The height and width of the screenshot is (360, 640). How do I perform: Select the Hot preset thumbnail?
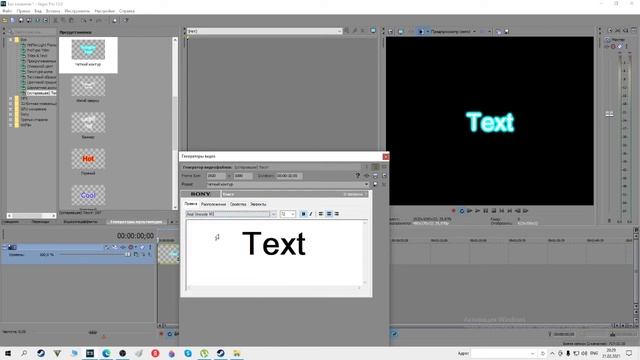[x=88, y=159]
